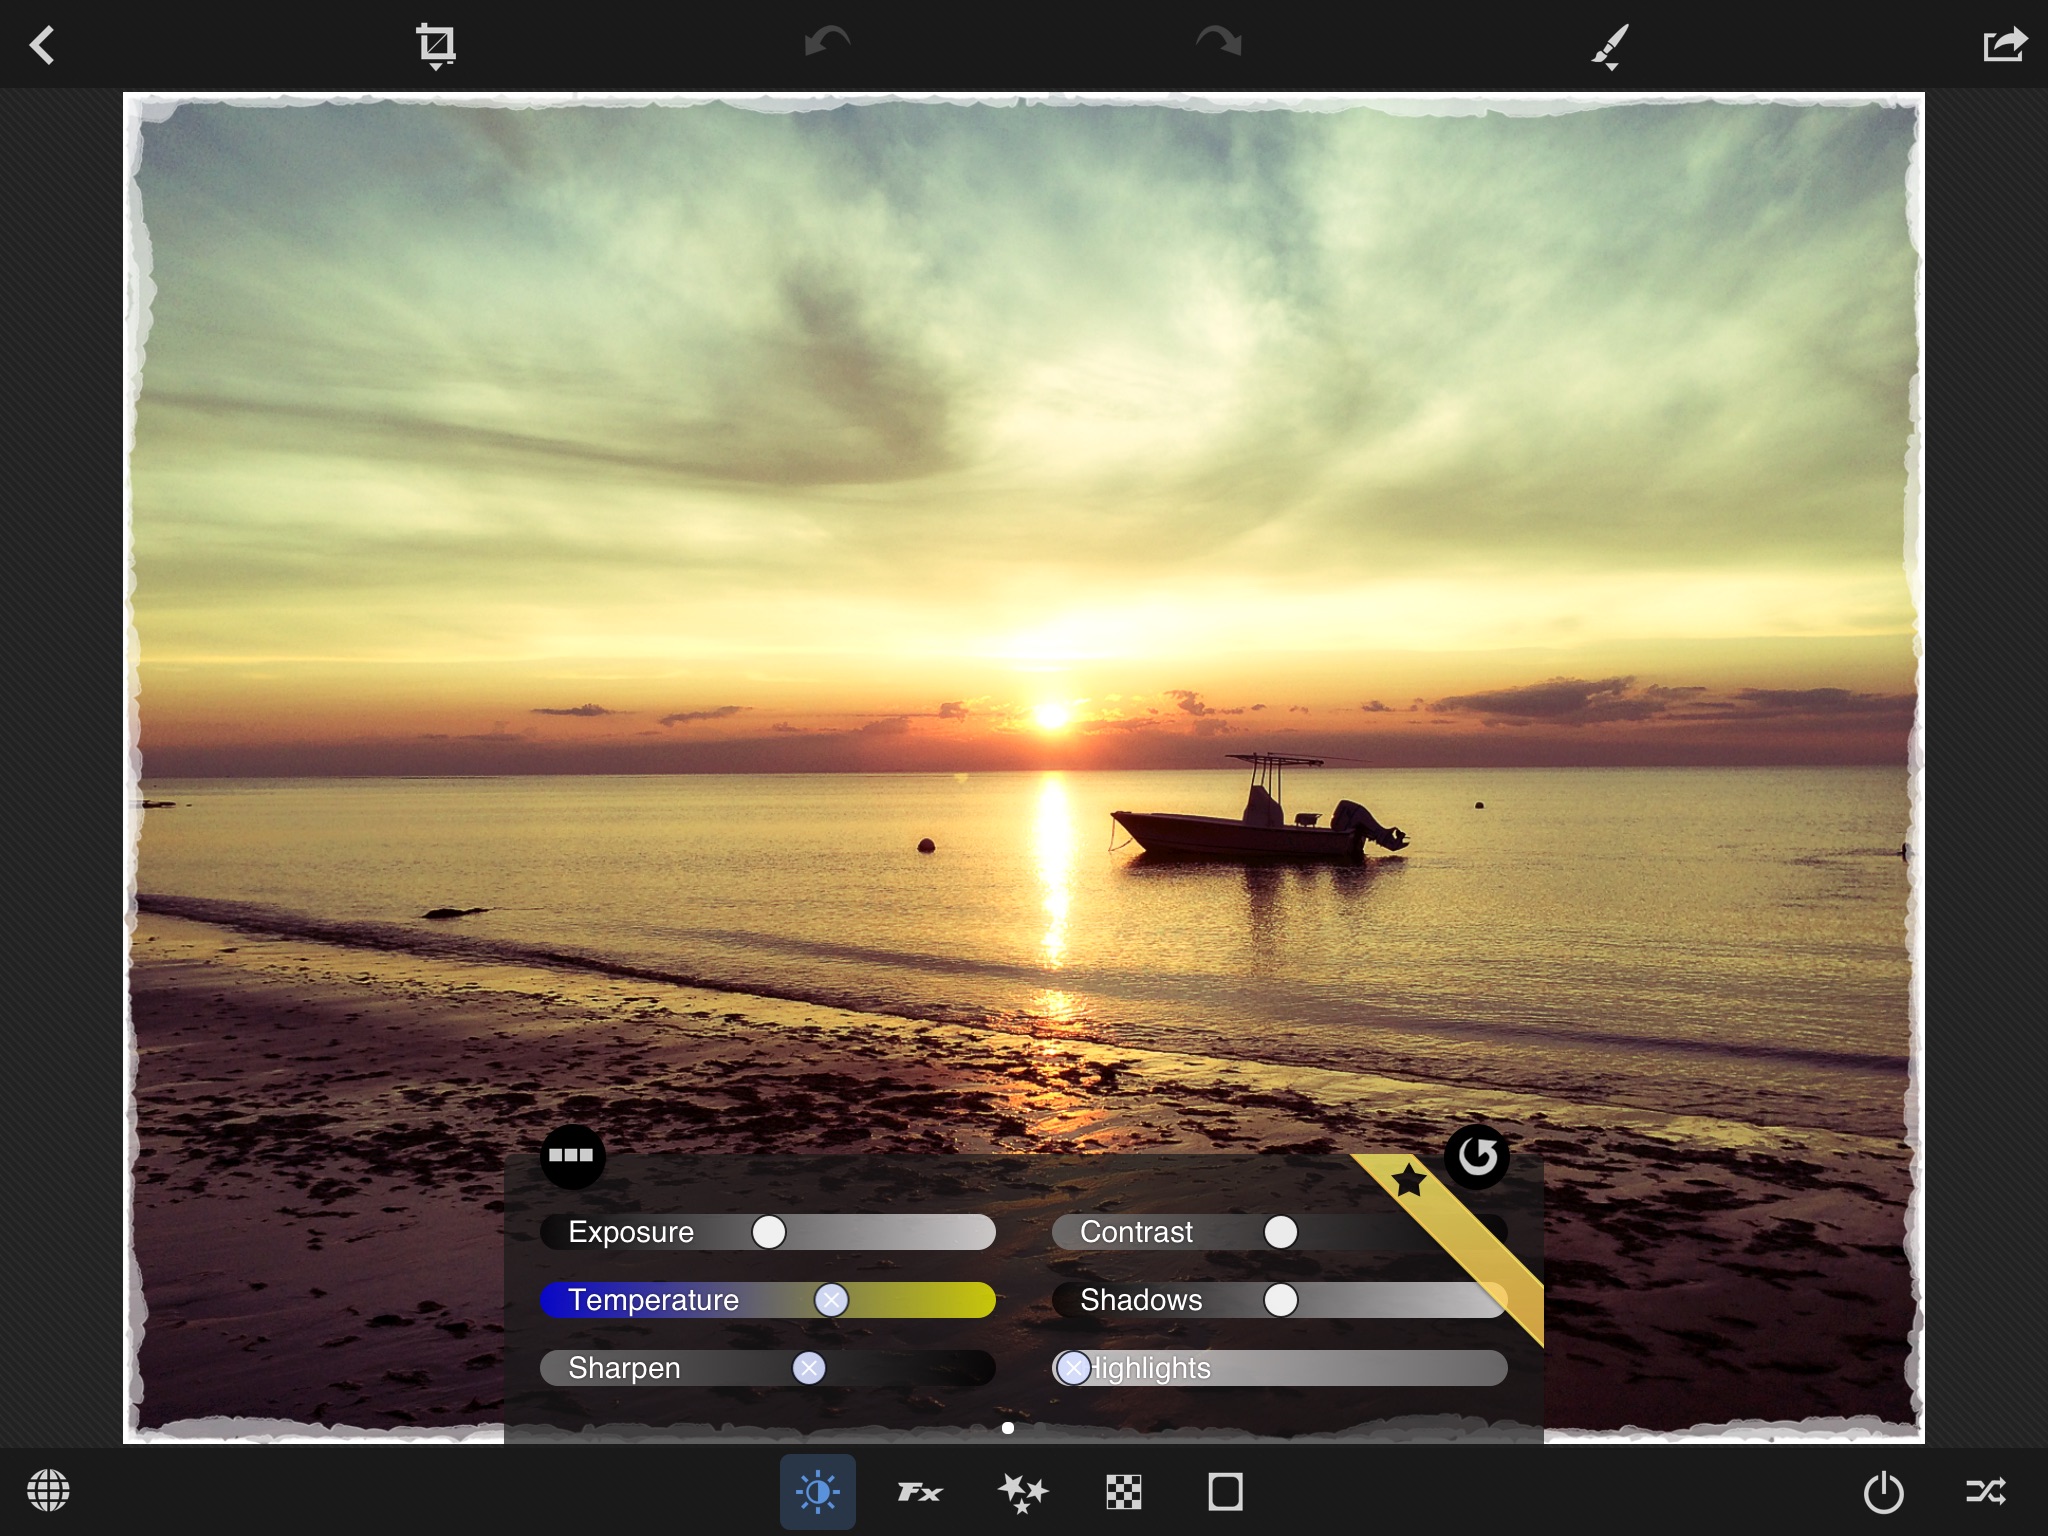Reset Temperature slider via its X knob

click(831, 1300)
